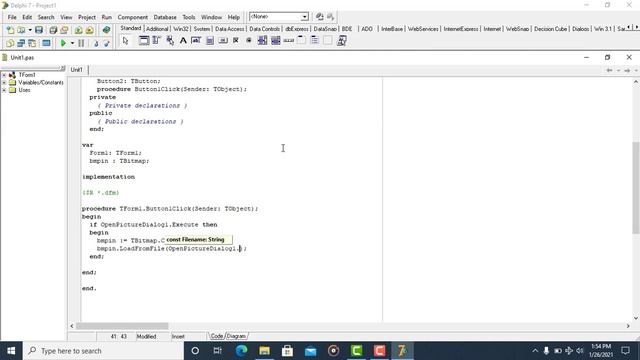Pick the ScrollBar component icon
The width and height of the screenshot is (640, 360).
click(x=289, y=40)
